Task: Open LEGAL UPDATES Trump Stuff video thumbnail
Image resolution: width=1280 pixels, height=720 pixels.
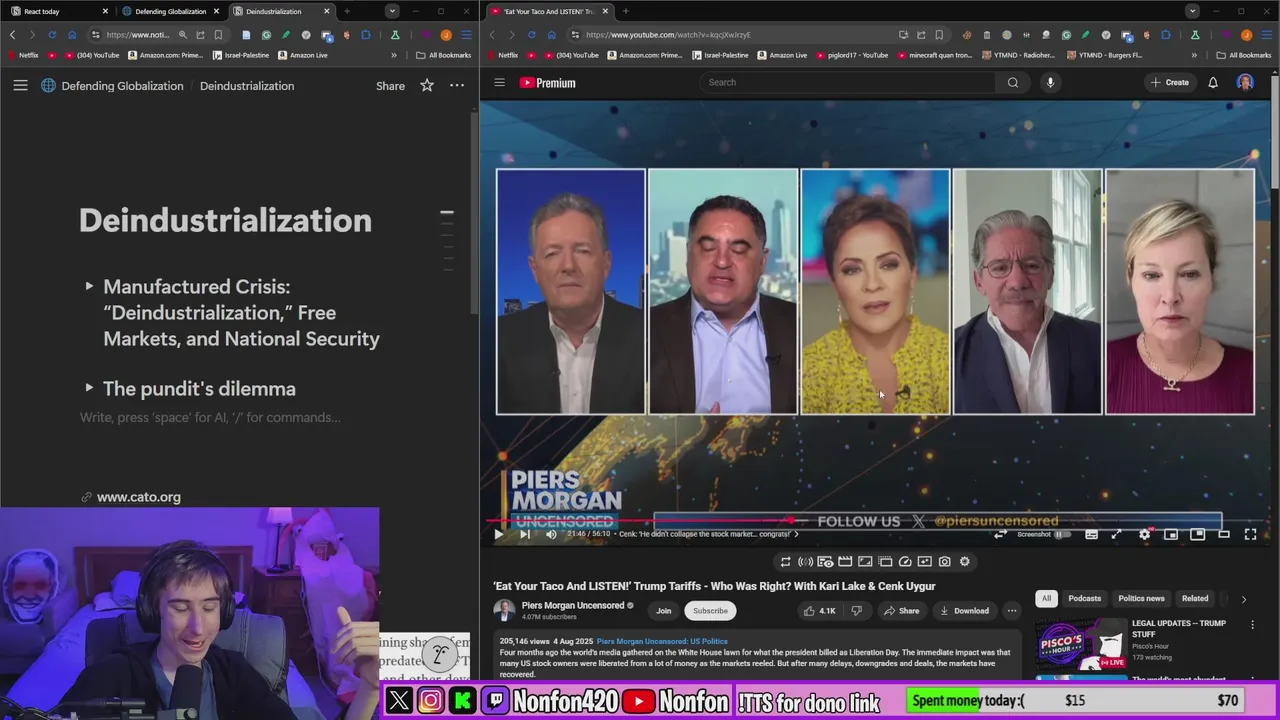Action: [x=1080, y=644]
